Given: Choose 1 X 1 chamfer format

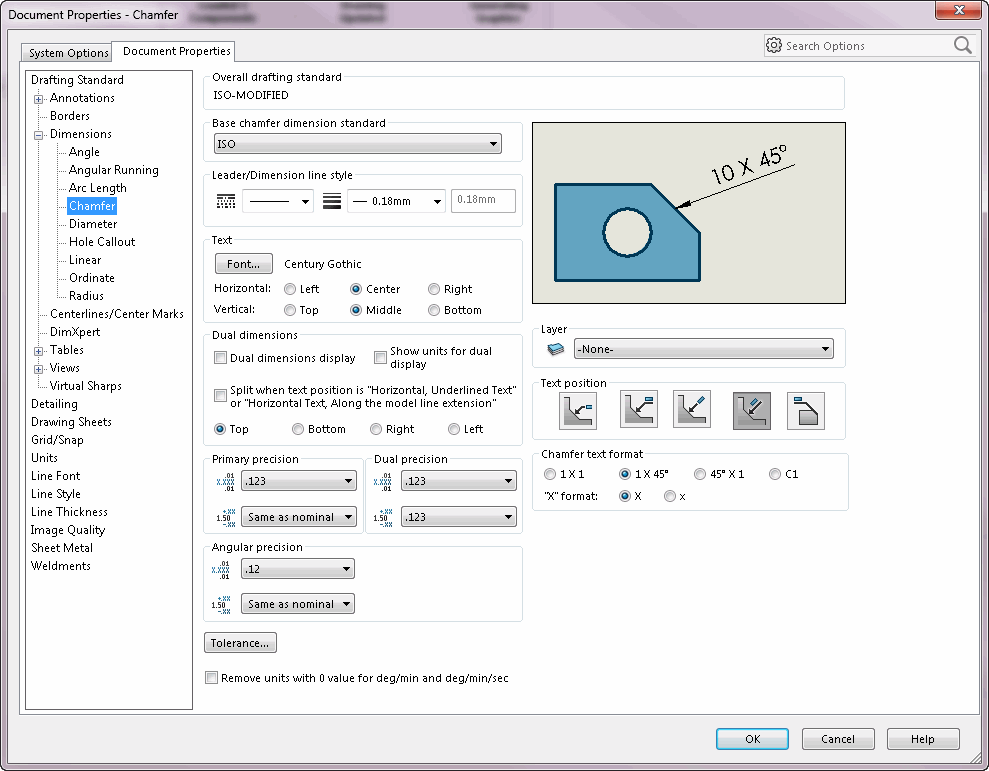Looking at the screenshot, I should (549, 474).
